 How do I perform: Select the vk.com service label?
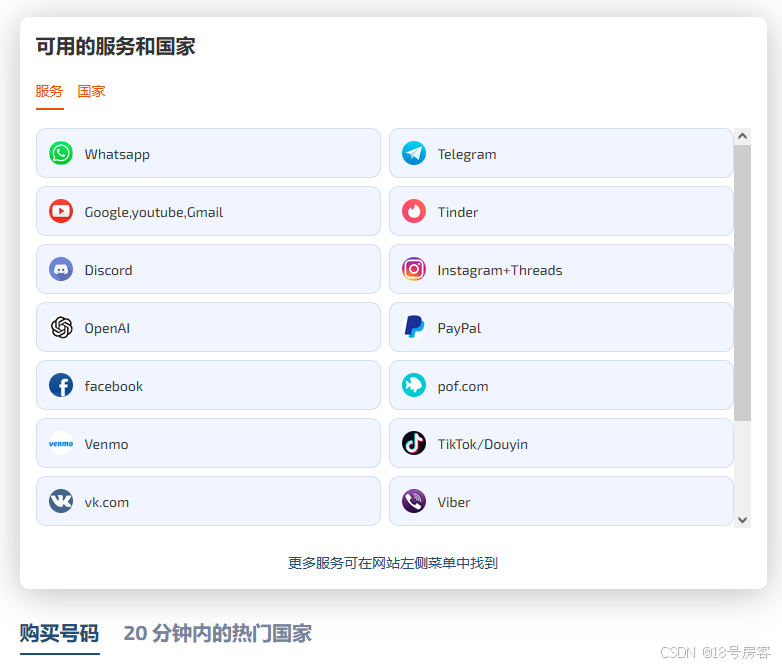pos(107,502)
